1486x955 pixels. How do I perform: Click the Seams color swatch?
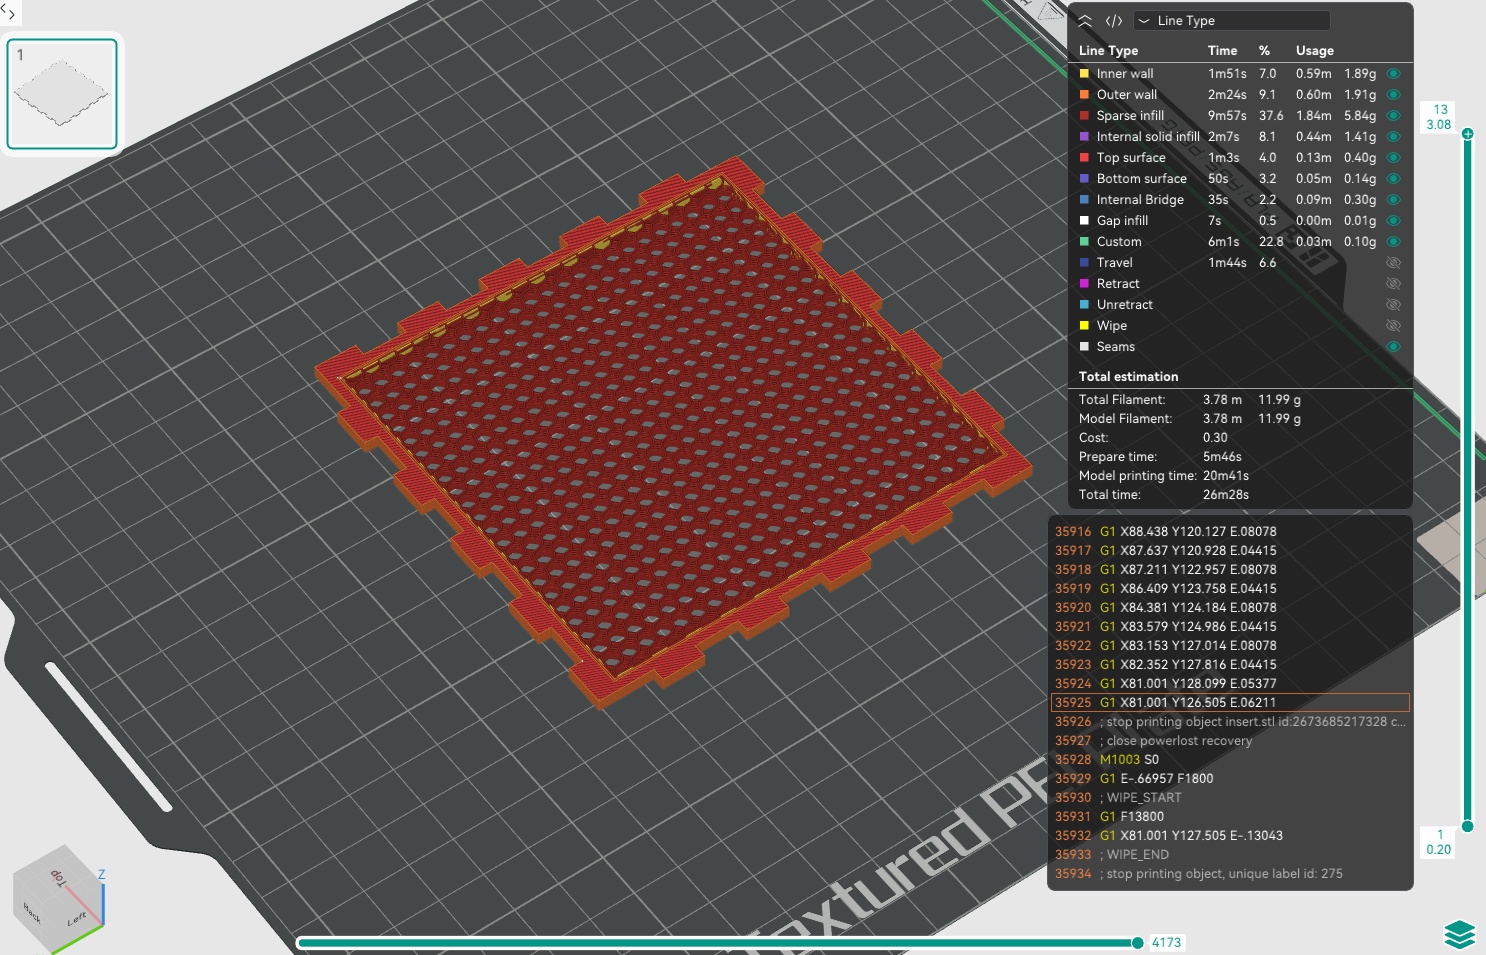pyautogui.click(x=1084, y=347)
